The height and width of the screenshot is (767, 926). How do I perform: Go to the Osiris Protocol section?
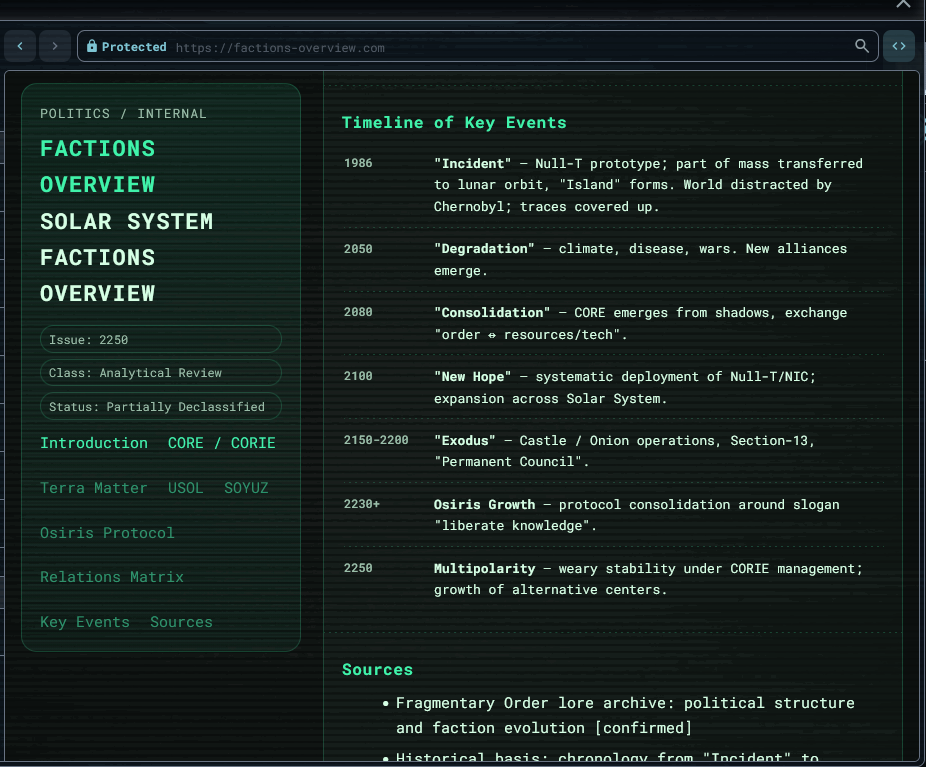point(107,533)
